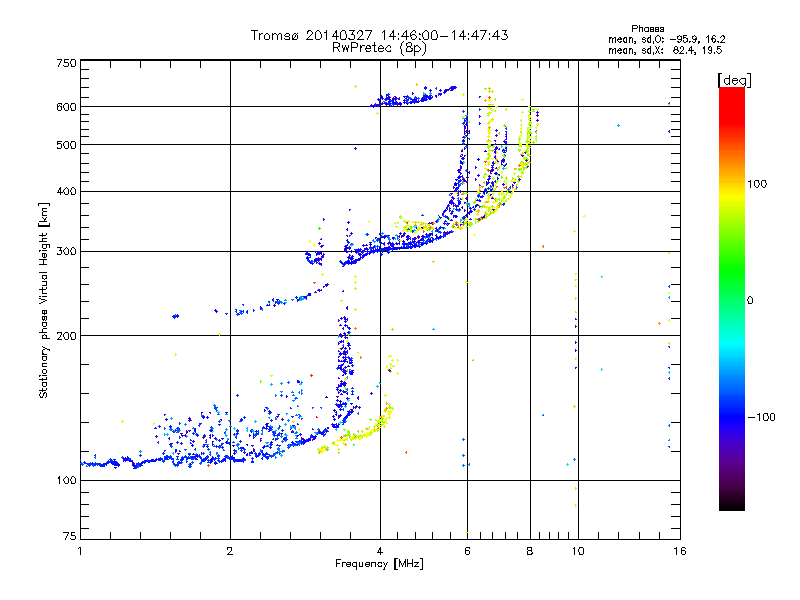The width and height of the screenshot is (800, 600).
Task: Click the 'Stationary phase Virtual Height [km]' axis title
Action: pos(44,300)
